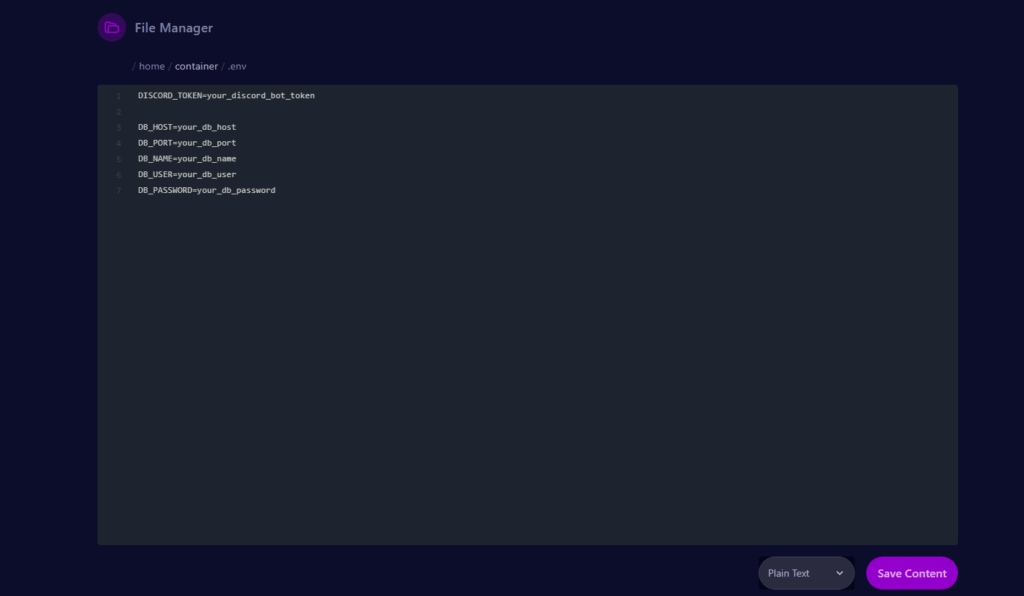Click the your_discord_bot_token placeholder value
Viewport: 1024px width, 596px height.
[x=261, y=96]
